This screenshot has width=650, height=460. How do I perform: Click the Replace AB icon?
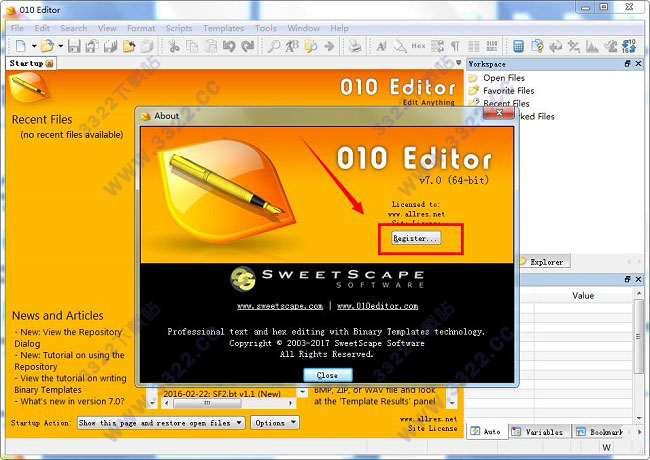pos(292,46)
